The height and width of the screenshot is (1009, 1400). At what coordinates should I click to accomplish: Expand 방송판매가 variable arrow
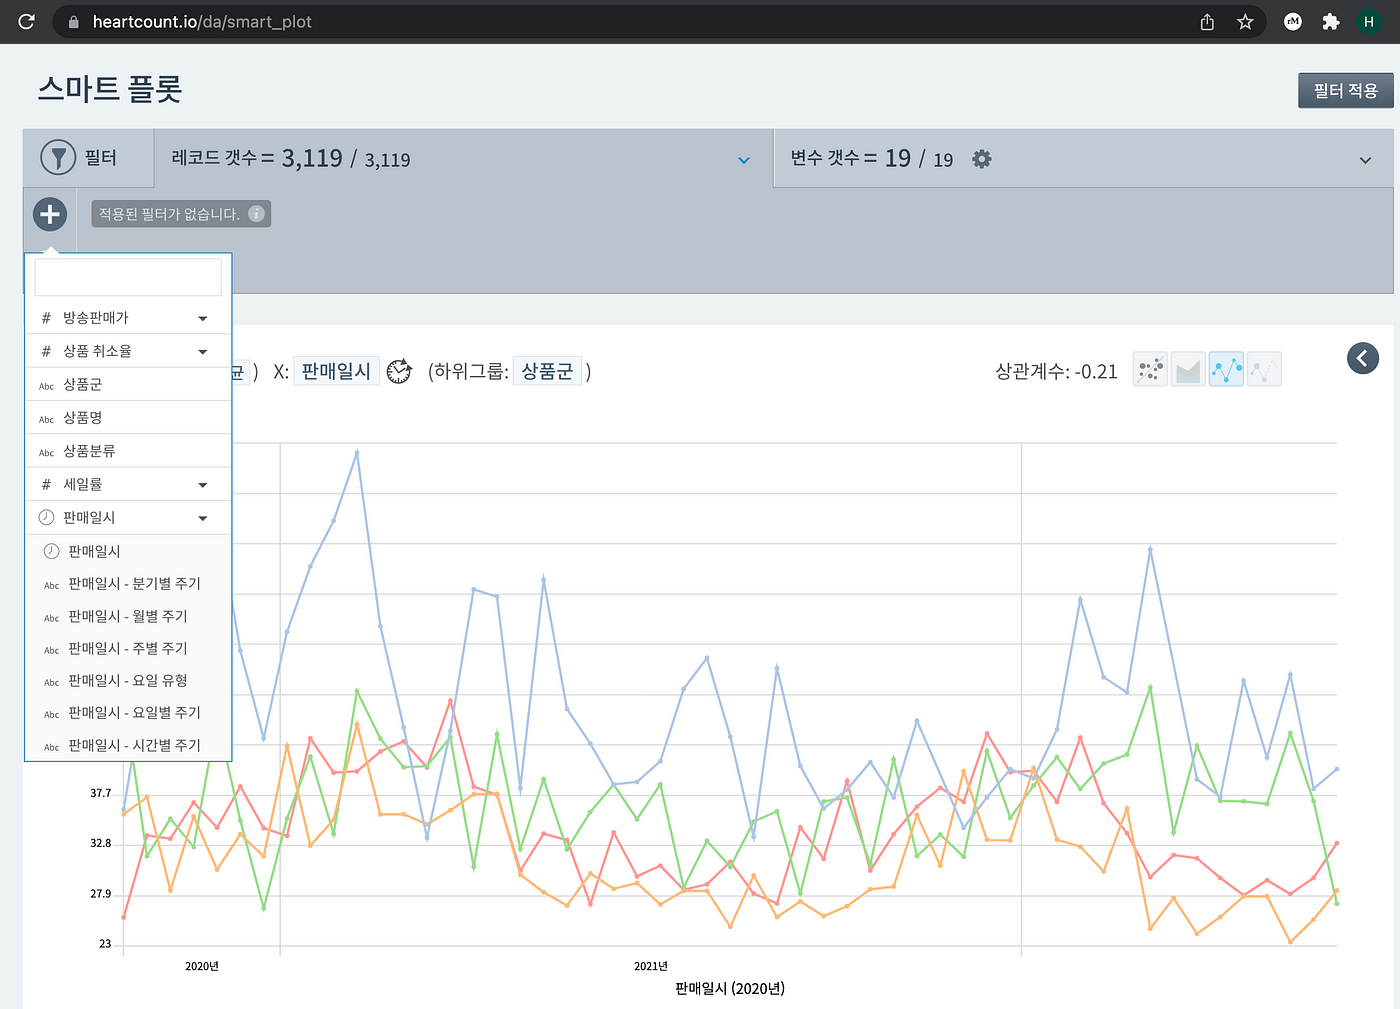[203, 319]
